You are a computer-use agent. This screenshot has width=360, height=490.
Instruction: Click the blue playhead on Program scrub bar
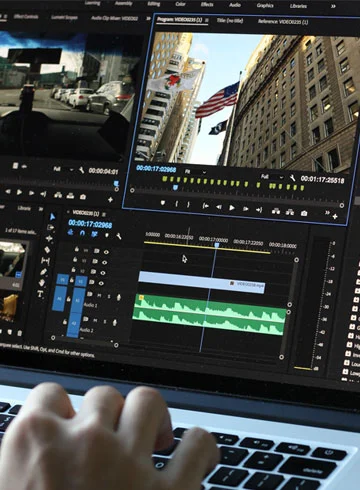tap(175, 188)
